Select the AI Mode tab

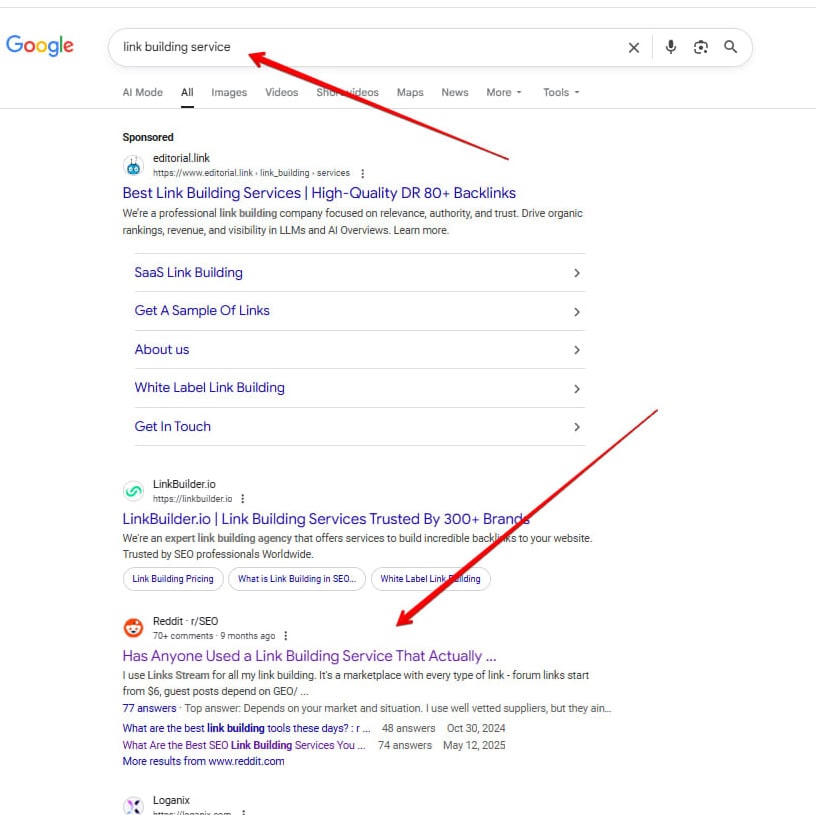142,92
